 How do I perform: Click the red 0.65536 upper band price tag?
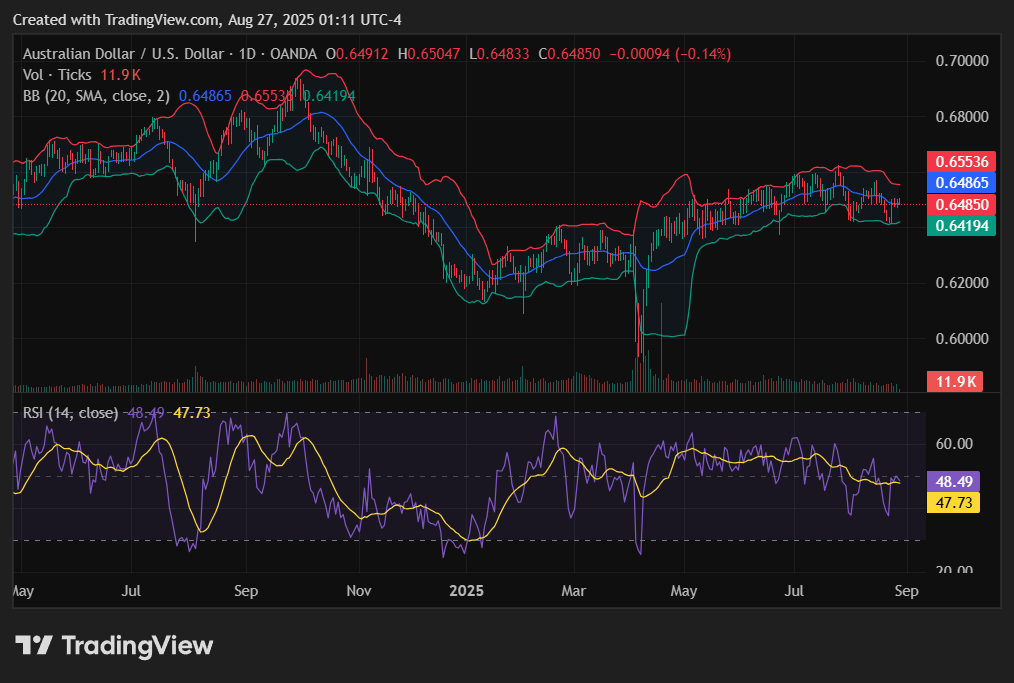[x=961, y=162]
